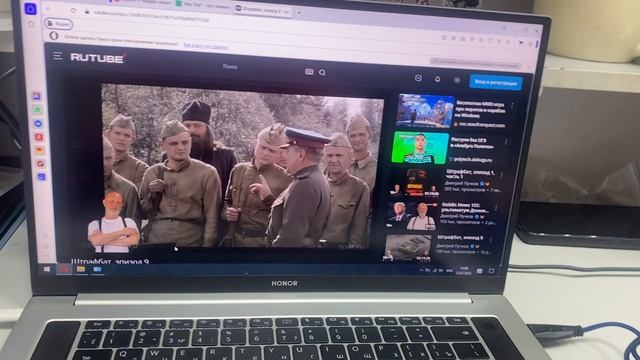The height and width of the screenshot is (360, 640).
Task: Open the blue app icon in taskbar
Action: point(97,270)
